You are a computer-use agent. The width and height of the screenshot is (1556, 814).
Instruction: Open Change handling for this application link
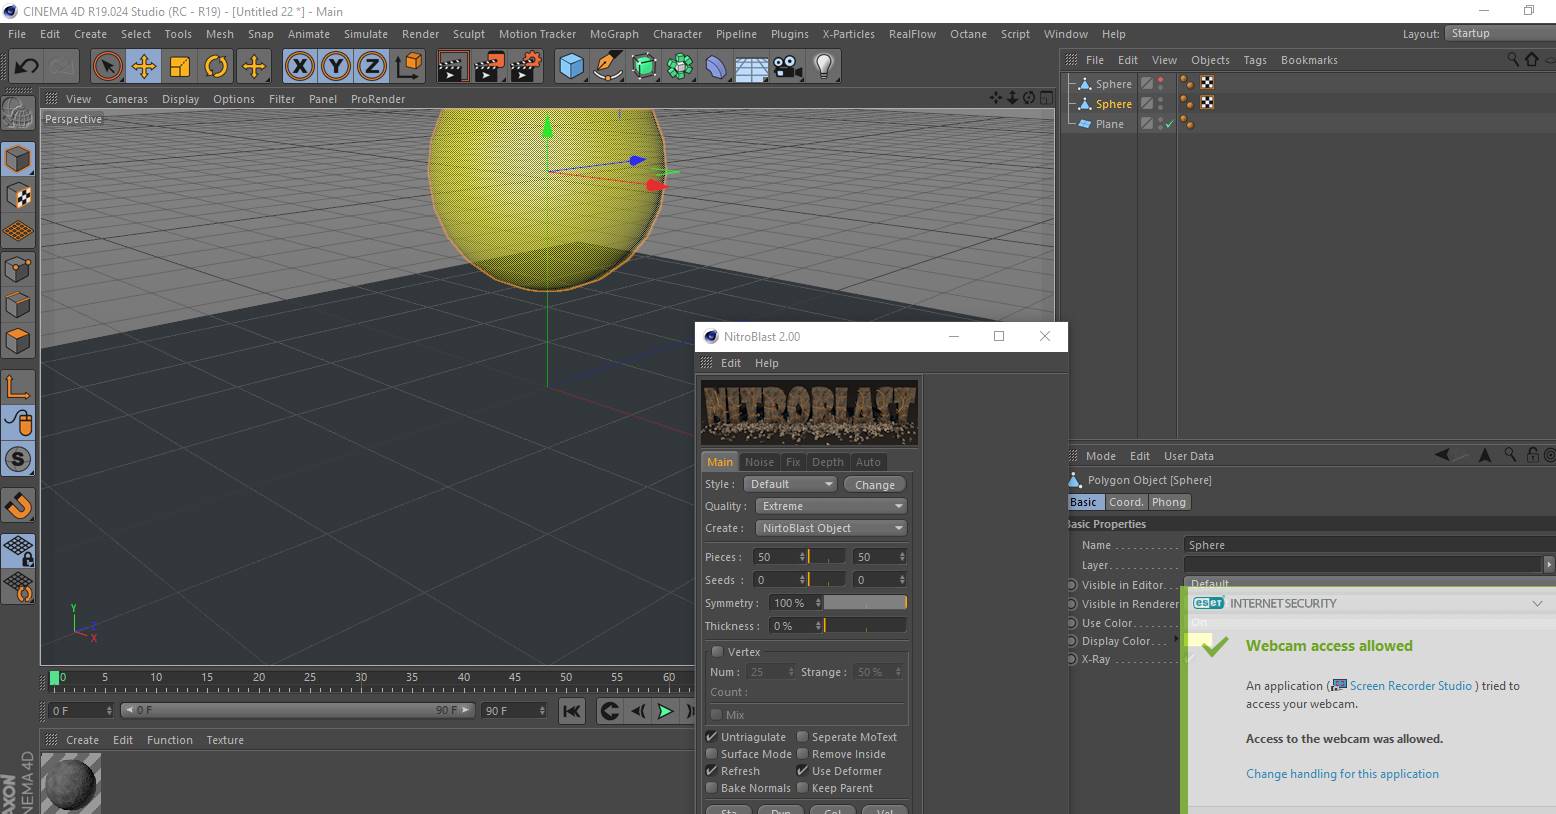[1342, 774]
